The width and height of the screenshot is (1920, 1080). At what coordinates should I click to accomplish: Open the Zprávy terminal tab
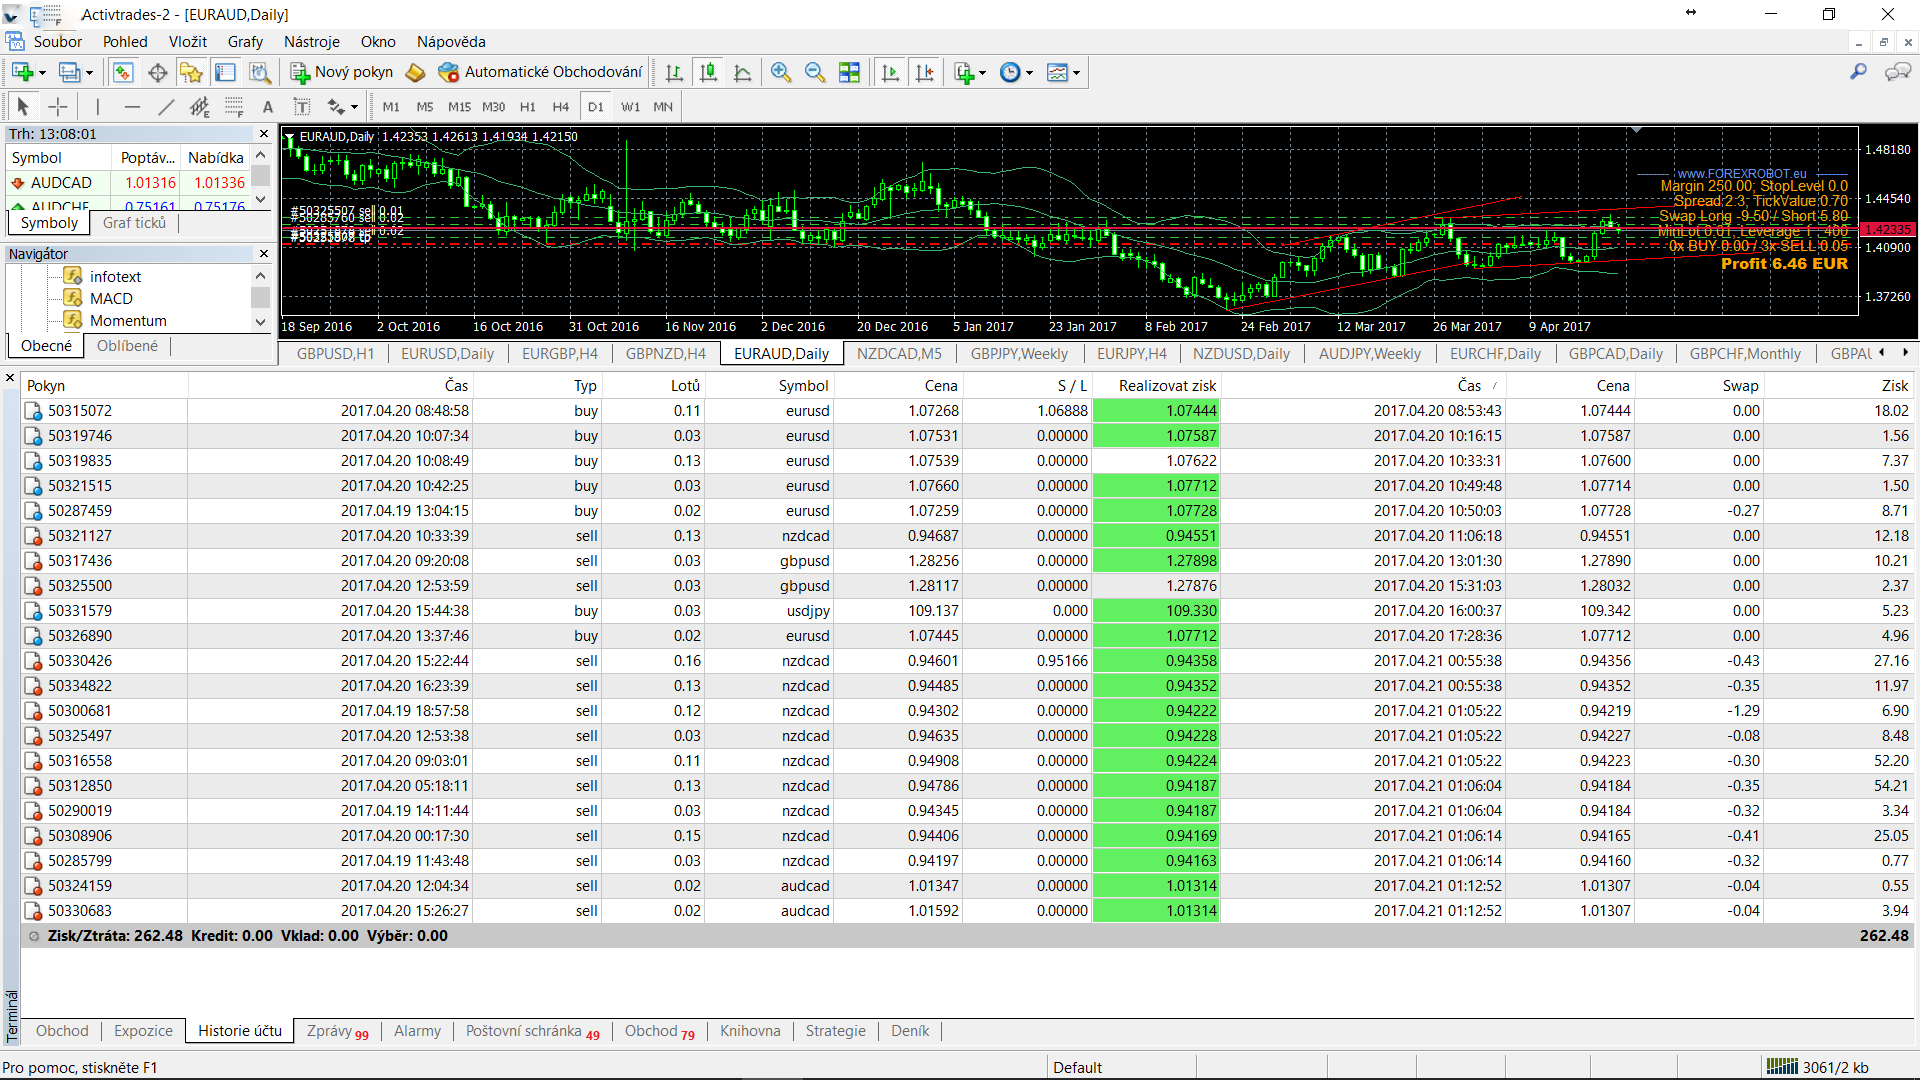coord(337,1031)
